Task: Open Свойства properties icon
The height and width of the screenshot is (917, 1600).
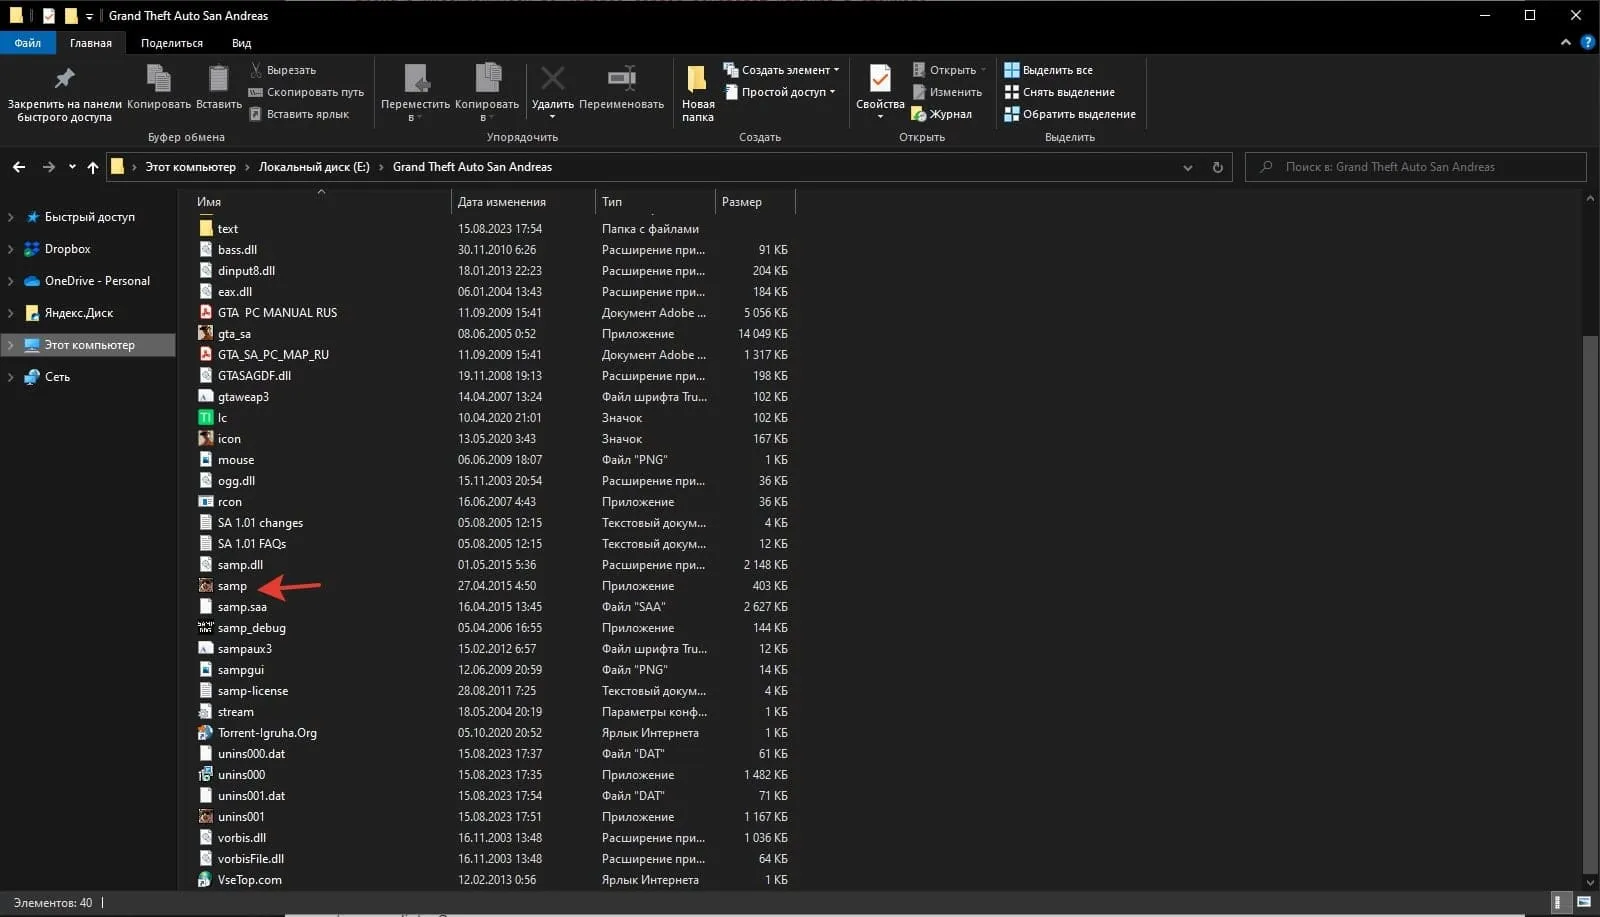Action: coord(880,79)
